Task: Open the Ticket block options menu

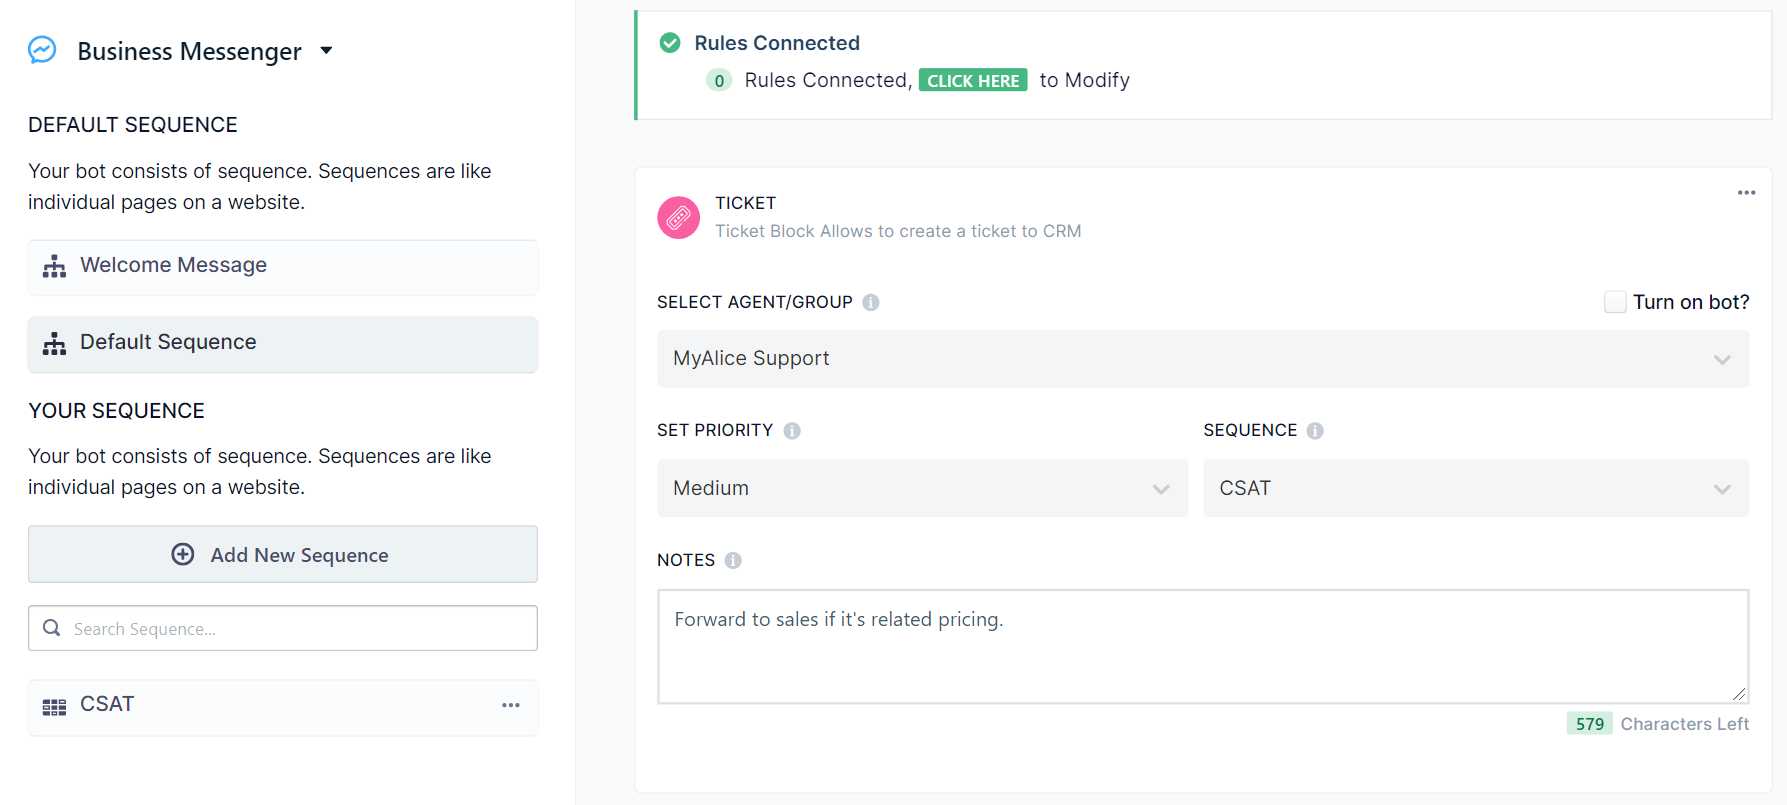Action: click(1746, 193)
